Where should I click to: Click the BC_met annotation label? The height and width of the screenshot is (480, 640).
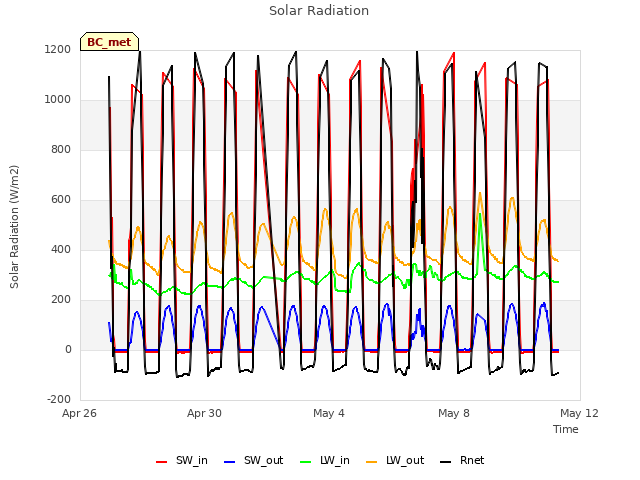[109, 42]
